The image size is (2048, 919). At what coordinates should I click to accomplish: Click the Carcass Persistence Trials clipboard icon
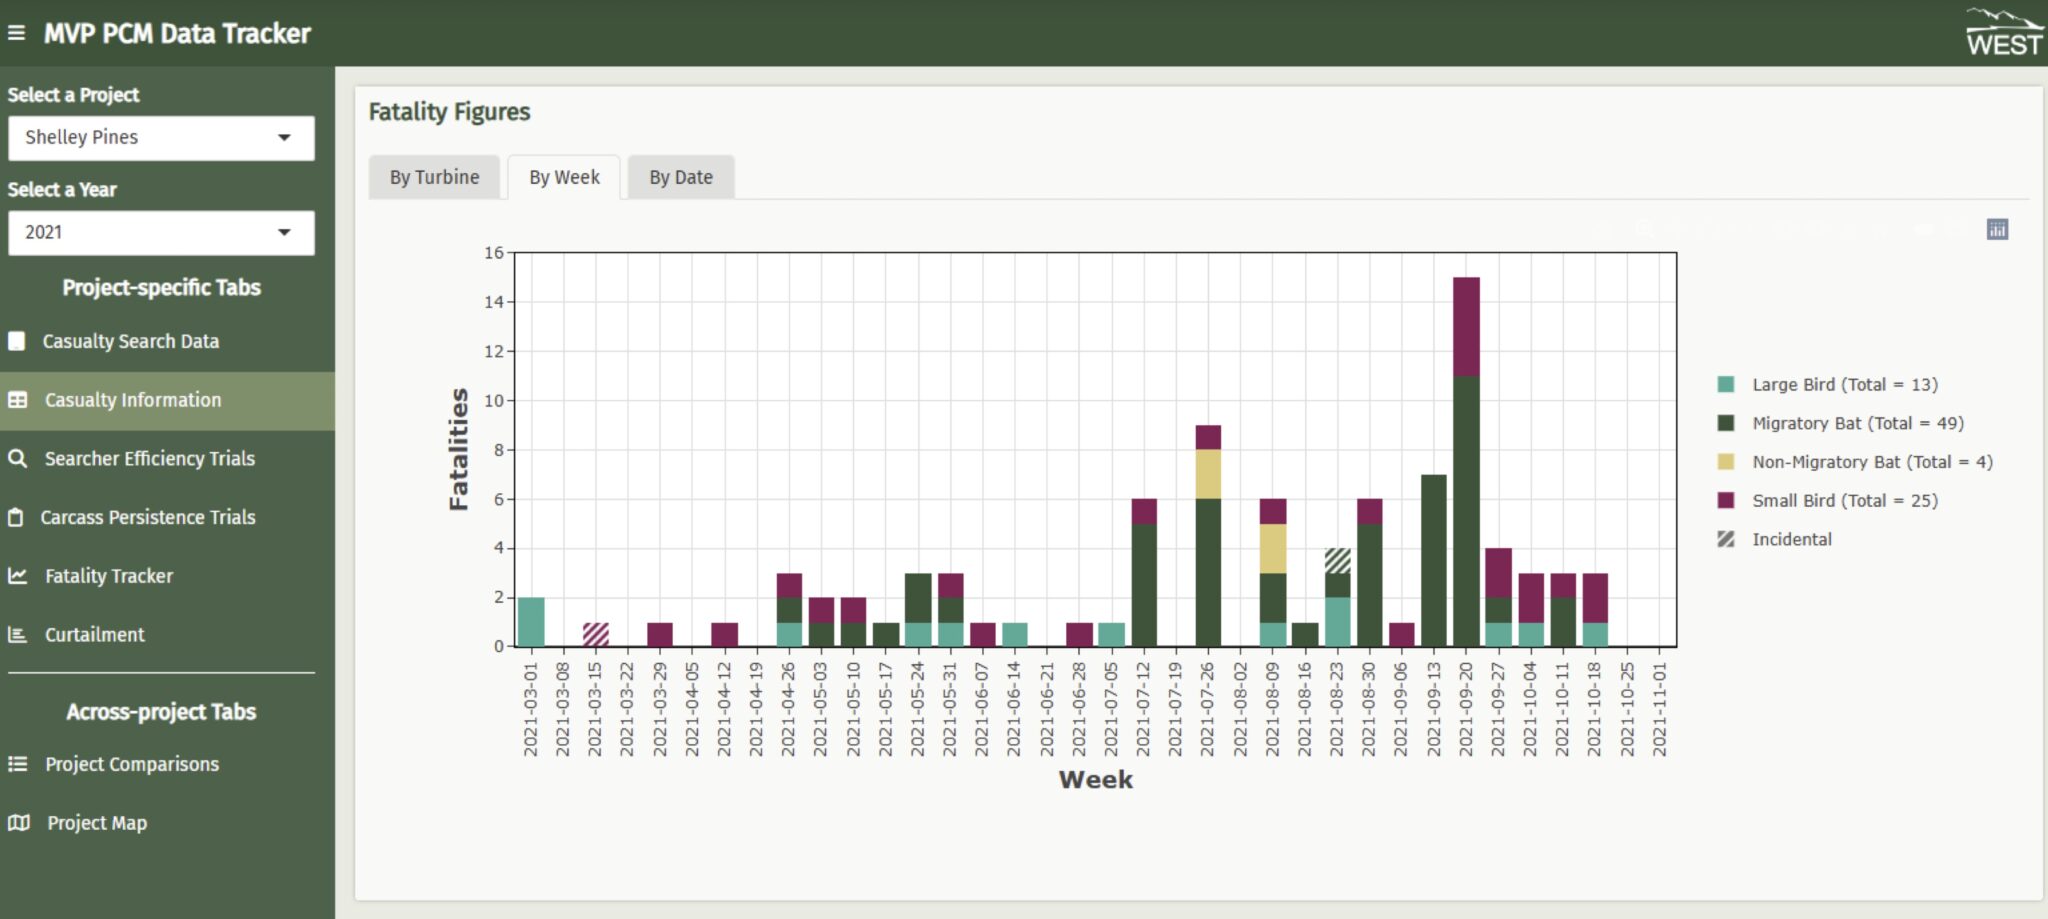(x=16, y=518)
